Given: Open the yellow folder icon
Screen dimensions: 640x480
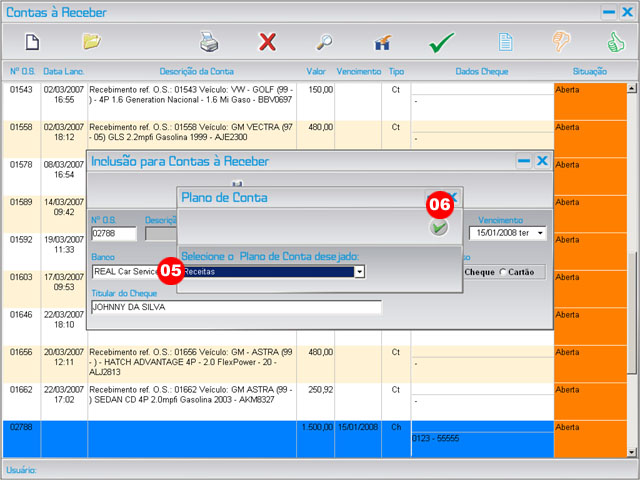Looking at the screenshot, I should 92,42.
